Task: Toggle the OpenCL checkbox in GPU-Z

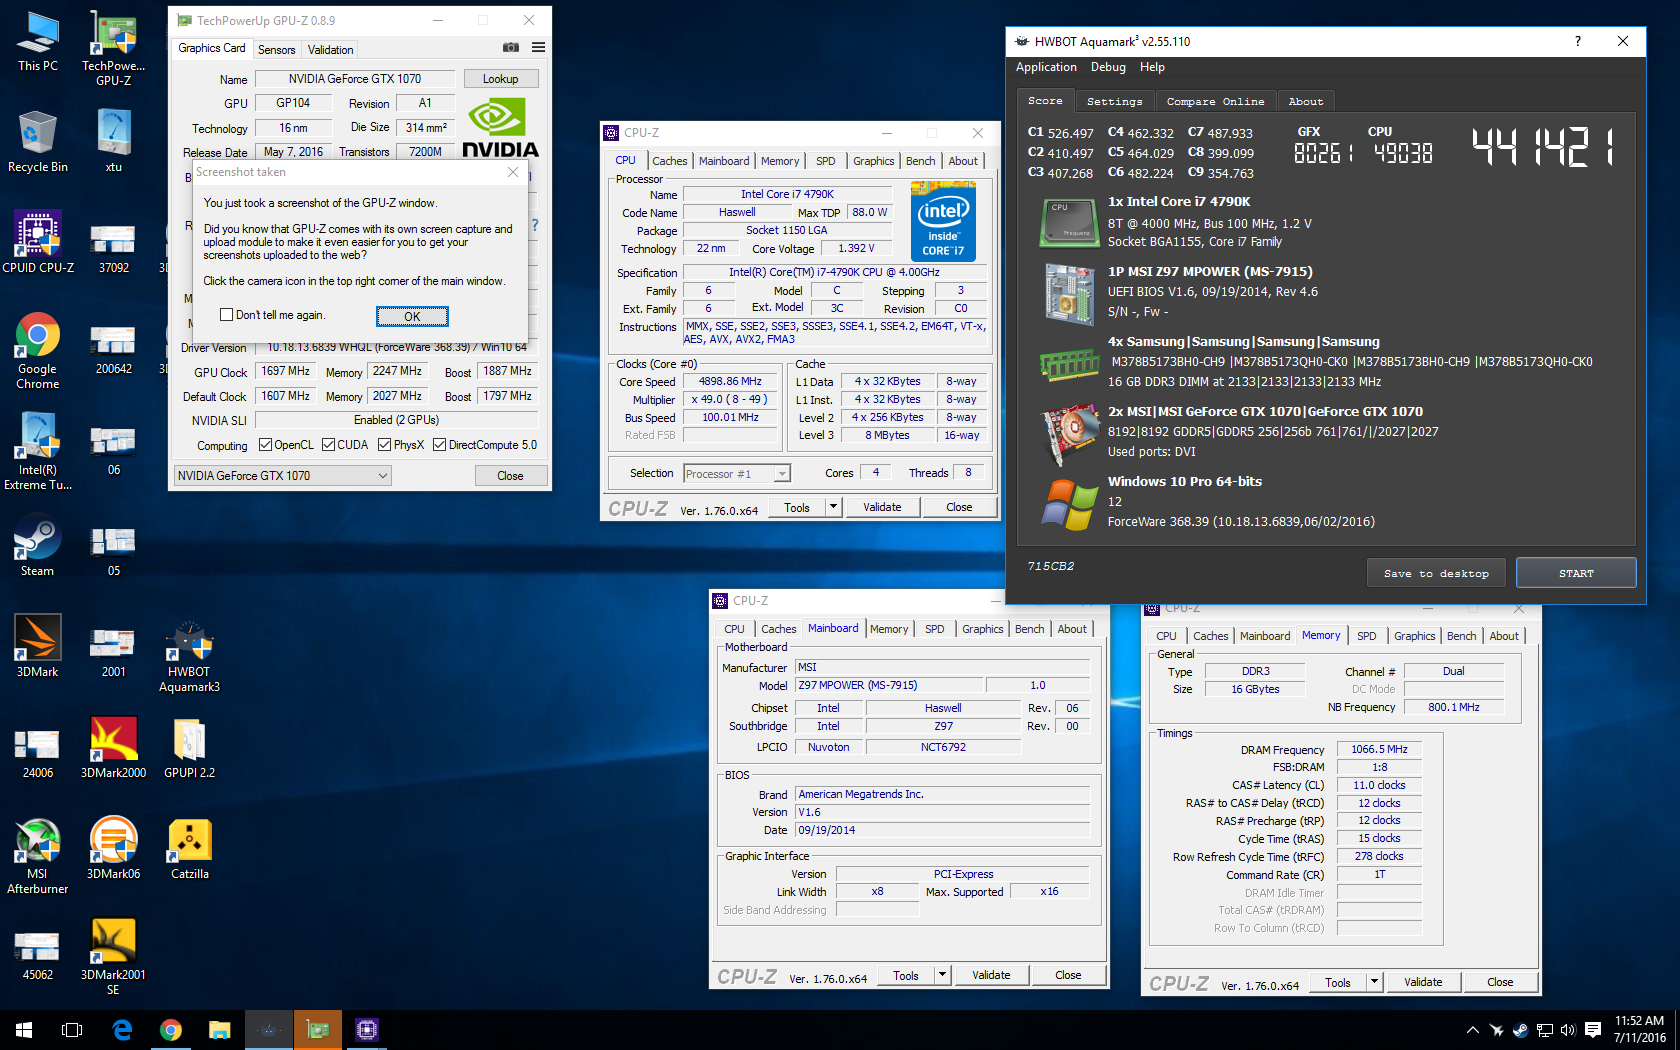Action: click(265, 445)
